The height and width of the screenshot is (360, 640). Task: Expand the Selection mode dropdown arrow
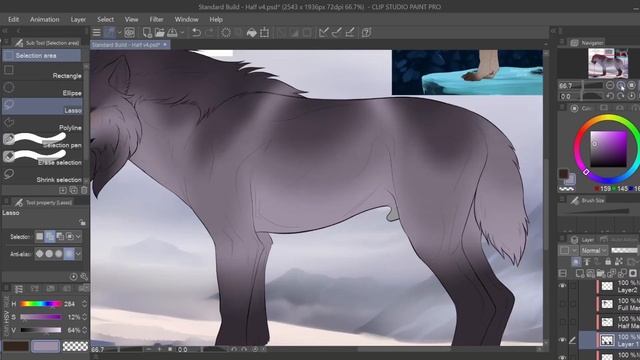pos(78,236)
